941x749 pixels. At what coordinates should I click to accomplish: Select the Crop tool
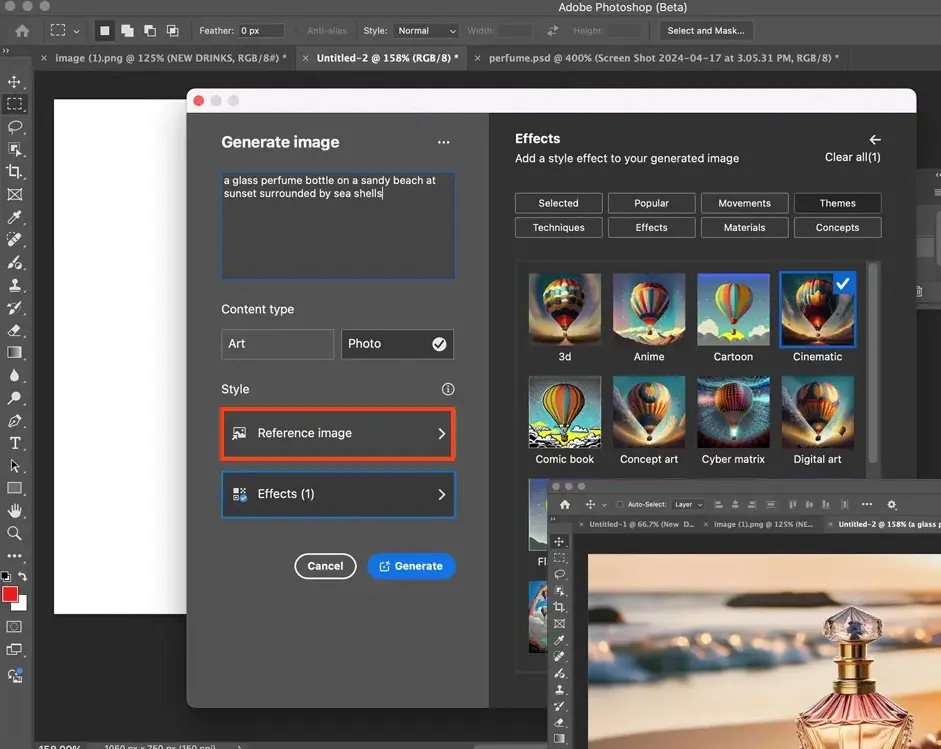click(x=15, y=172)
